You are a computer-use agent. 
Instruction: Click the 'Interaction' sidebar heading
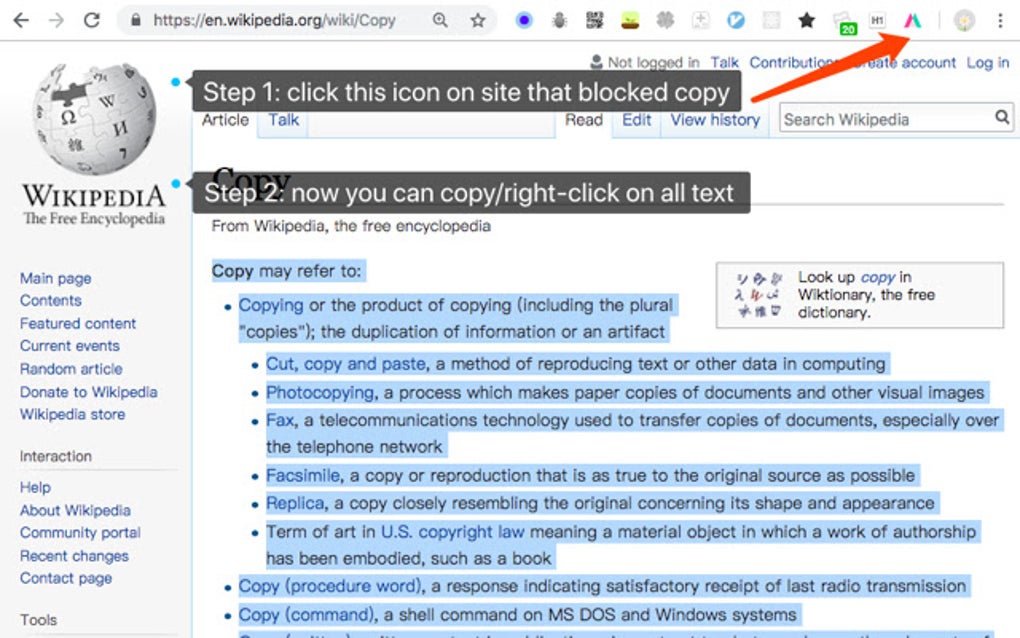55,456
